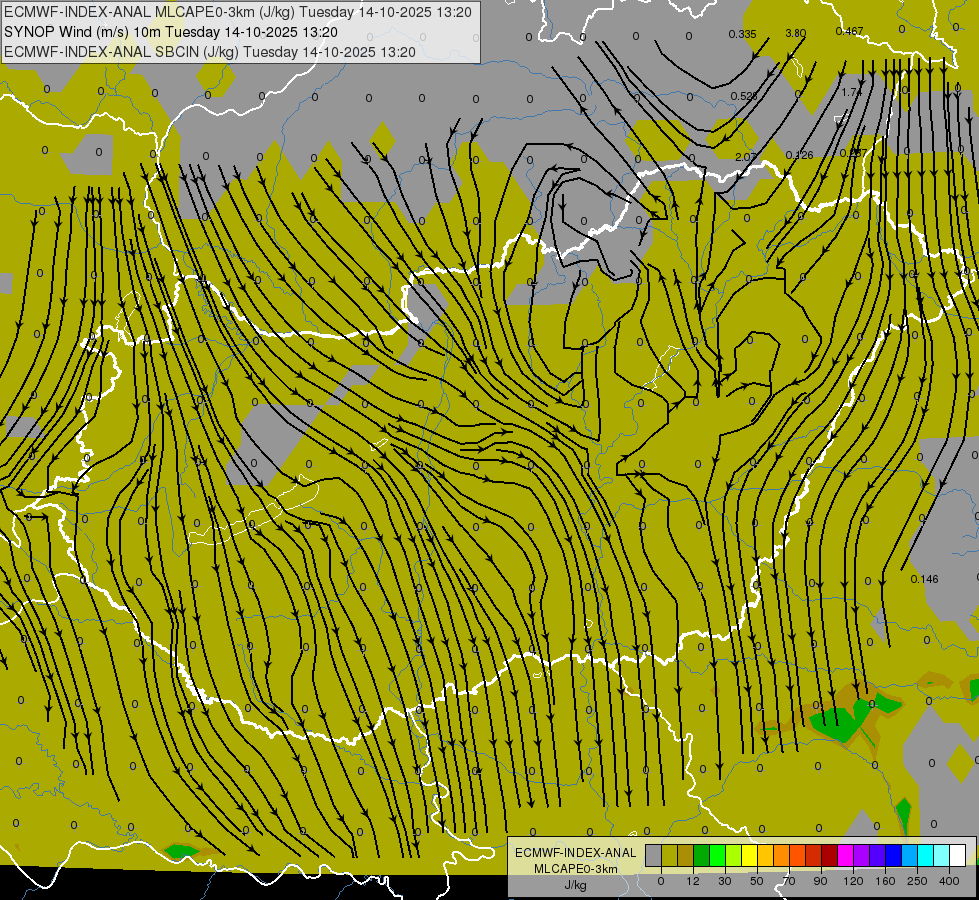
Task: Click the pale cyan legend swatch left of 400 tick
Action: 942,855
